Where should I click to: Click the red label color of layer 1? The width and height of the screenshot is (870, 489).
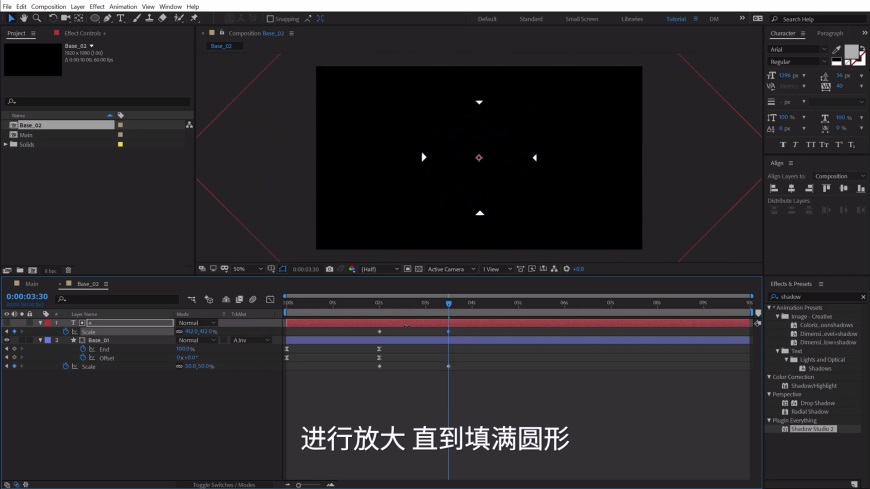[x=48, y=323]
